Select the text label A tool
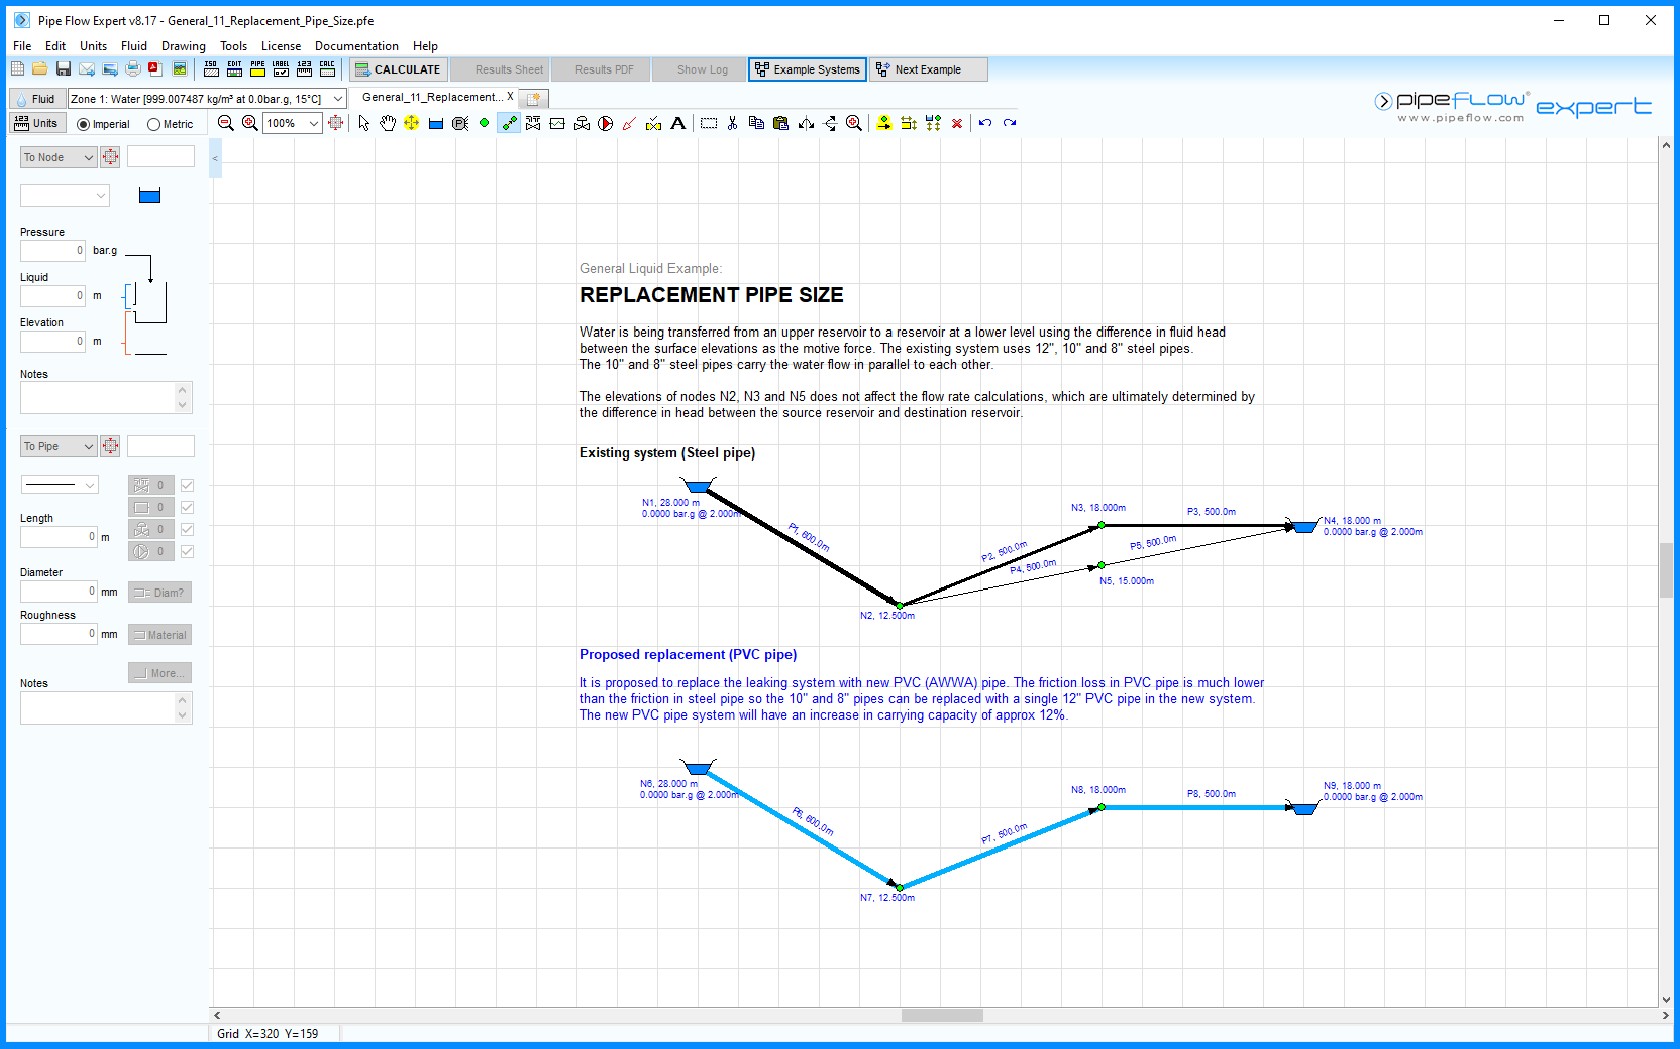The width and height of the screenshot is (1680, 1049). coord(678,123)
